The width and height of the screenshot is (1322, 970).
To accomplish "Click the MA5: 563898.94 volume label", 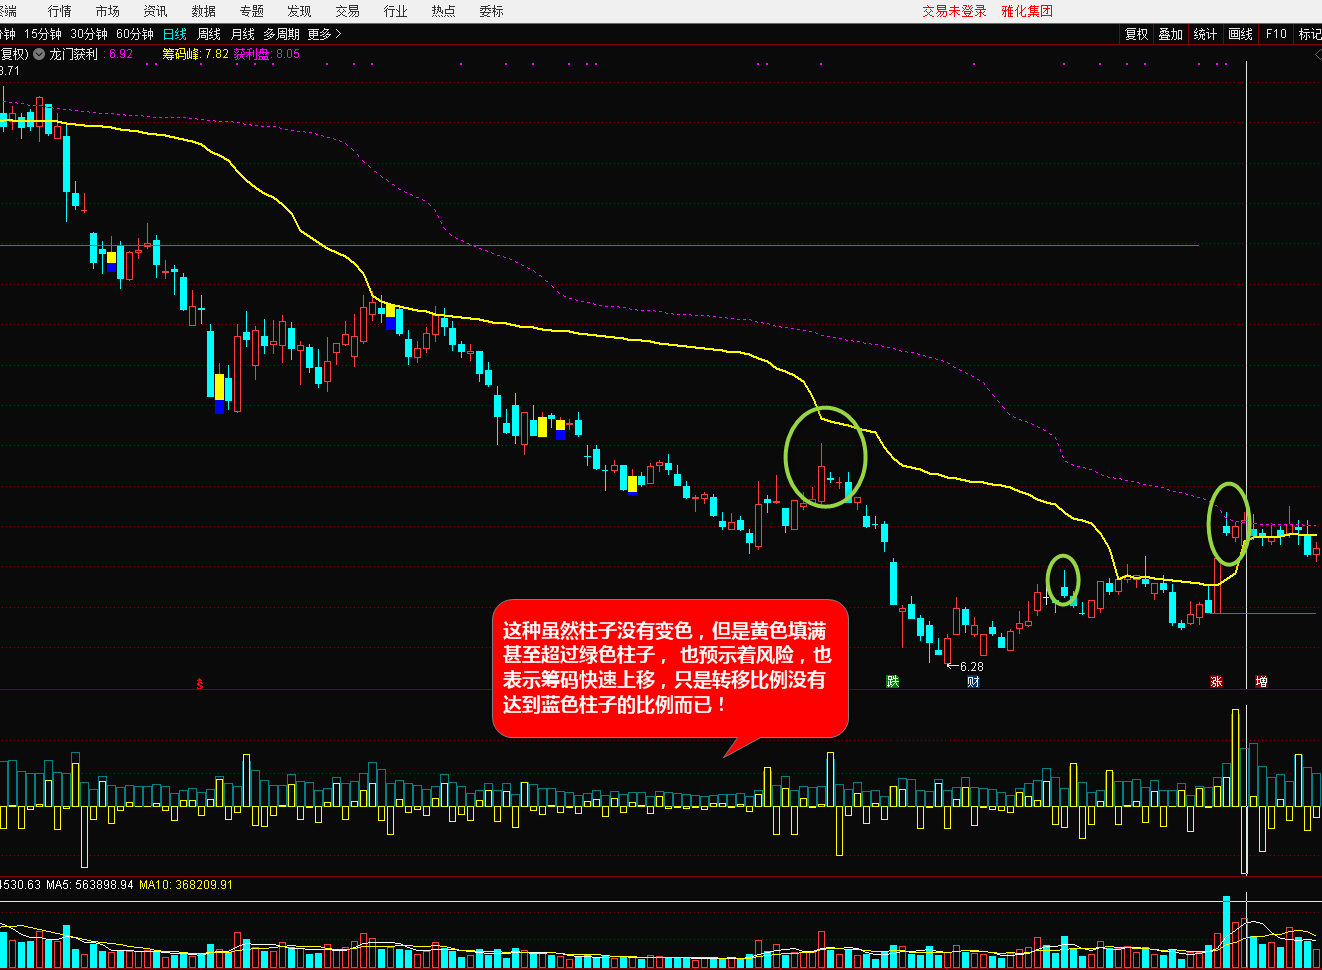I will 90,885.
